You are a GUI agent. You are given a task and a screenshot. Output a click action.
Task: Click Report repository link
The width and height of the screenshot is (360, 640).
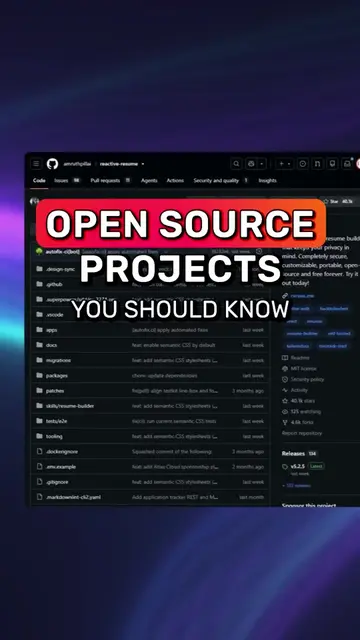click(x=302, y=433)
